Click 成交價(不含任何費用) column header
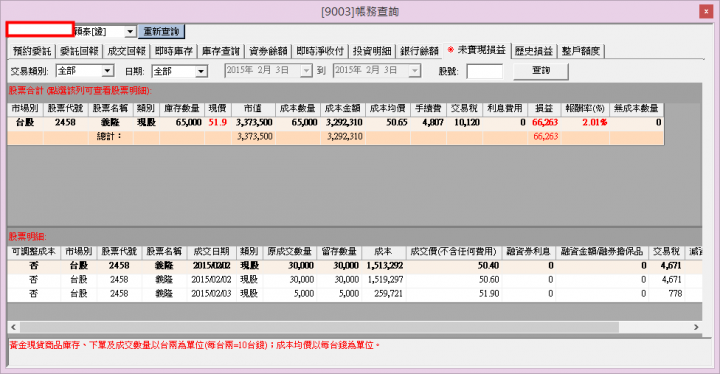The height and width of the screenshot is (374, 720). pos(454,251)
